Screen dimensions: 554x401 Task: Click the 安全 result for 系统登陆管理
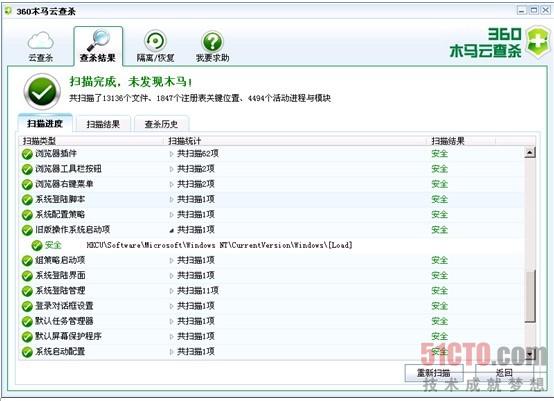pyautogui.click(x=440, y=291)
